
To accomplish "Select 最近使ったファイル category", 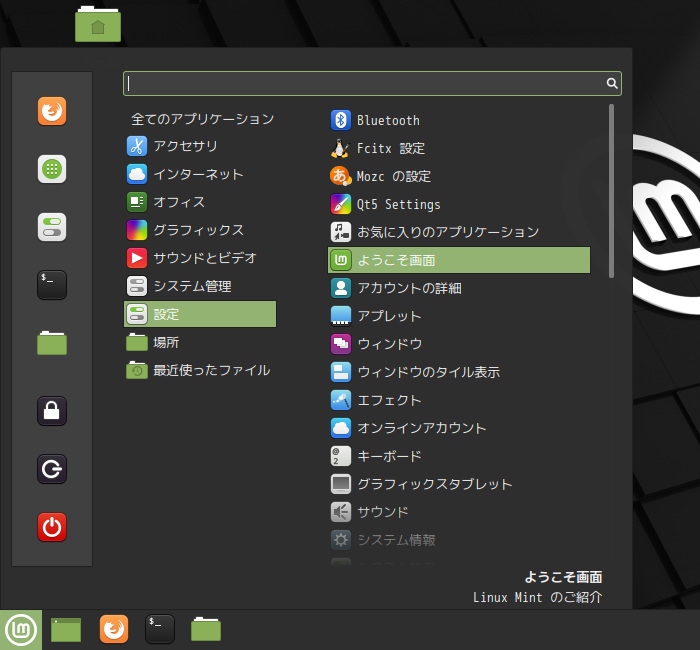I will pos(200,370).
